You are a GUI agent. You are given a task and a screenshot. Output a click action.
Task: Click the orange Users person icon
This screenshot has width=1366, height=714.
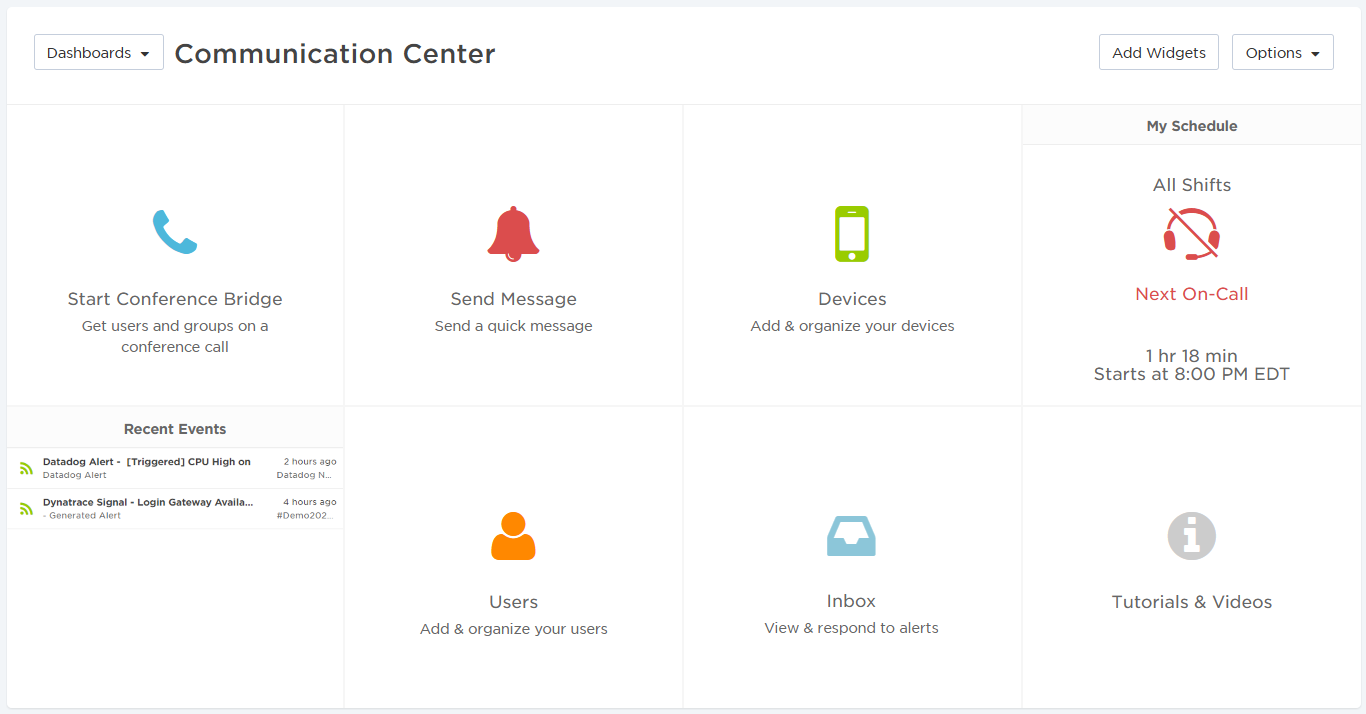click(x=513, y=536)
